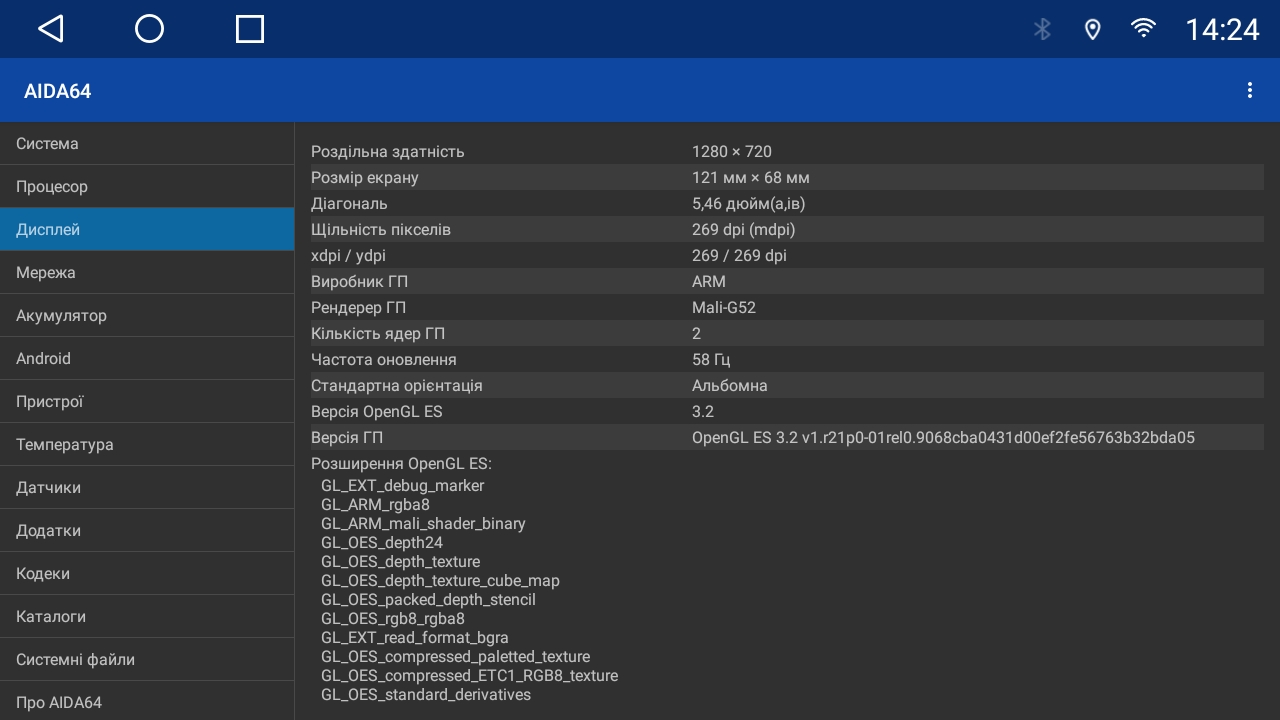Select the Mali-G52 renderer value
This screenshot has height=720, width=1280.
coord(724,308)
